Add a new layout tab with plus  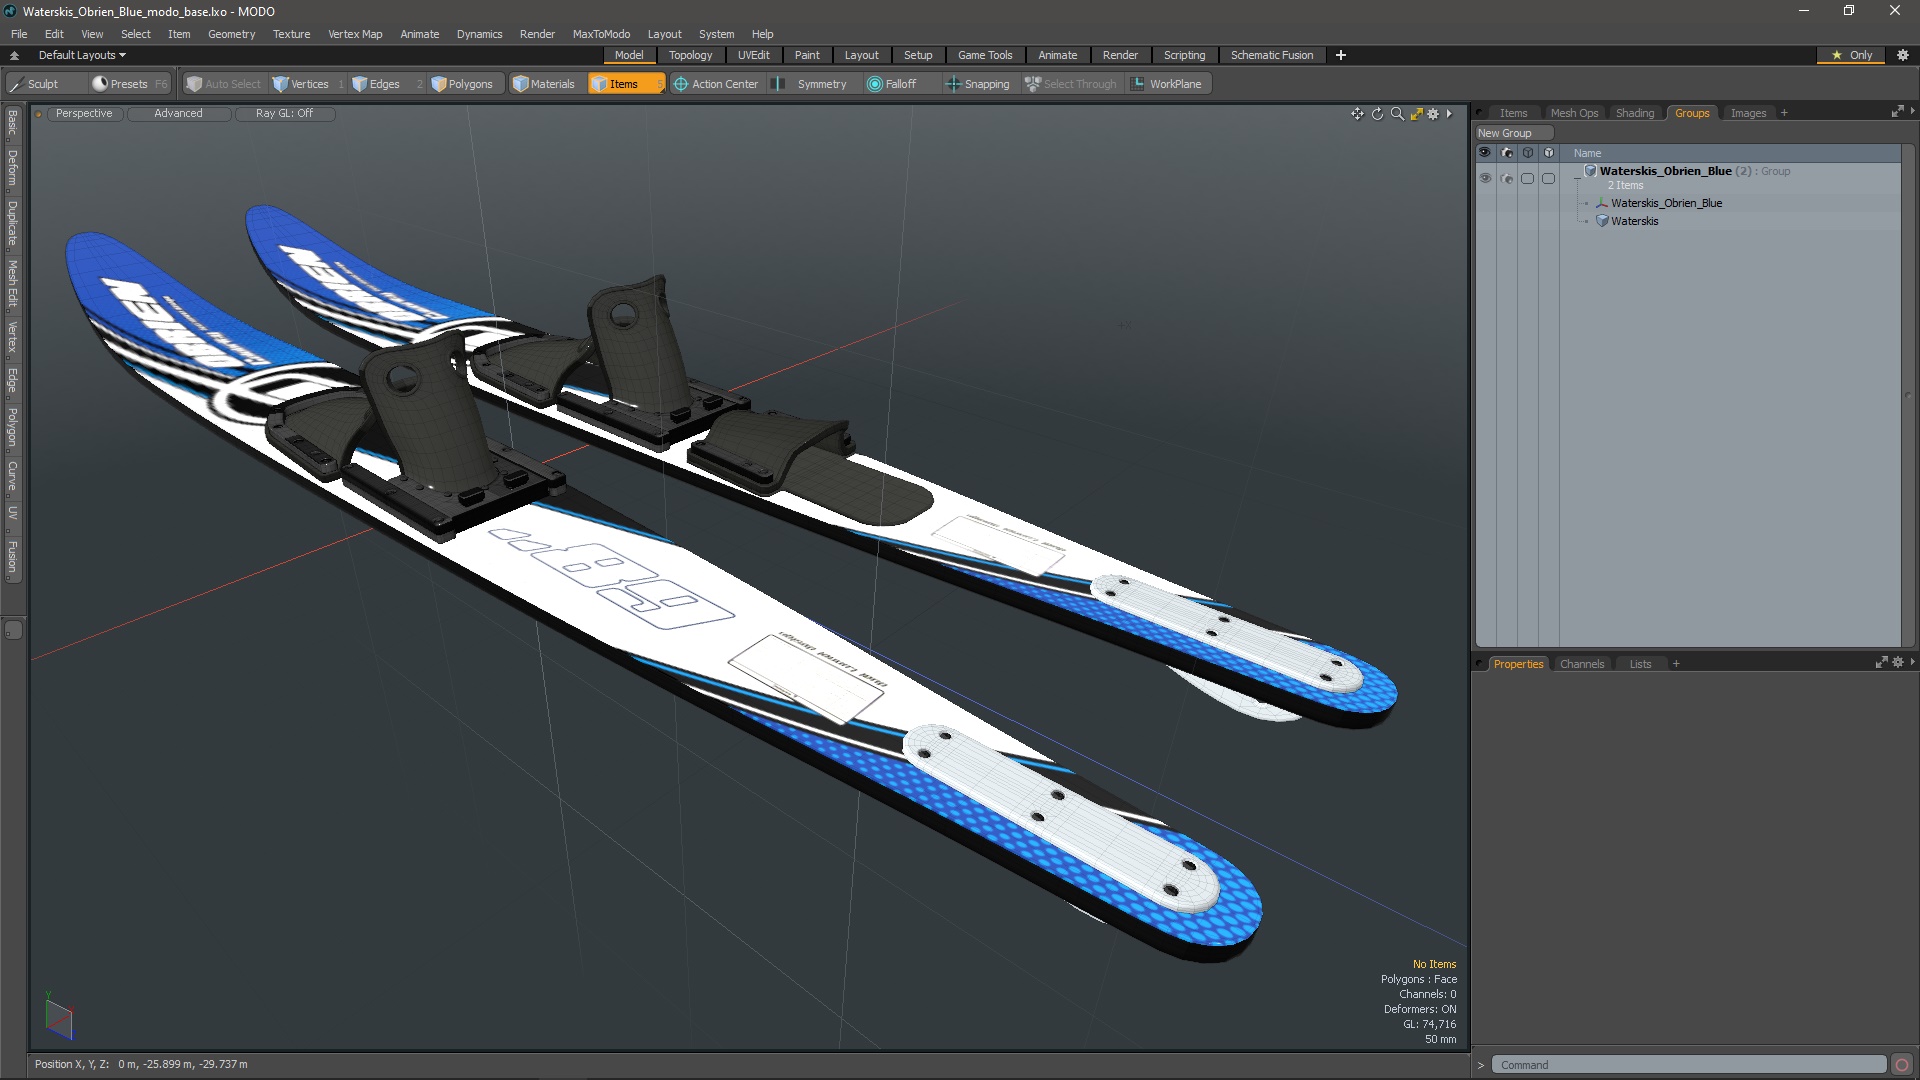click(1341, 55)
